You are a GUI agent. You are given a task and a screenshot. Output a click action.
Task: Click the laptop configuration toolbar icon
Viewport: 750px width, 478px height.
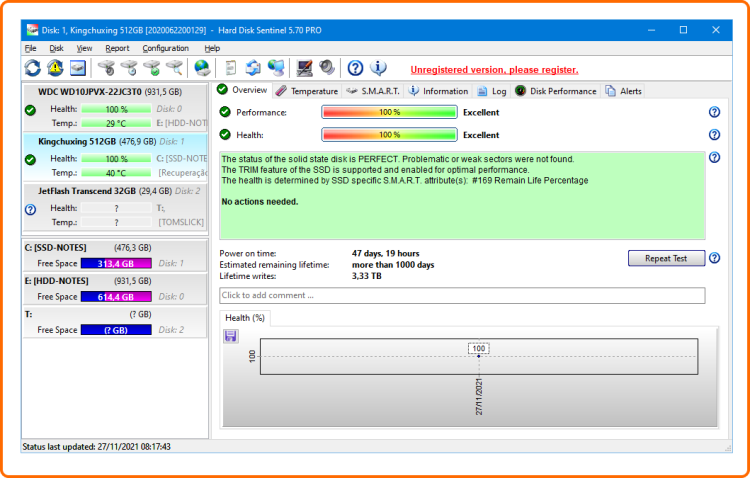(x=304, y=68)
